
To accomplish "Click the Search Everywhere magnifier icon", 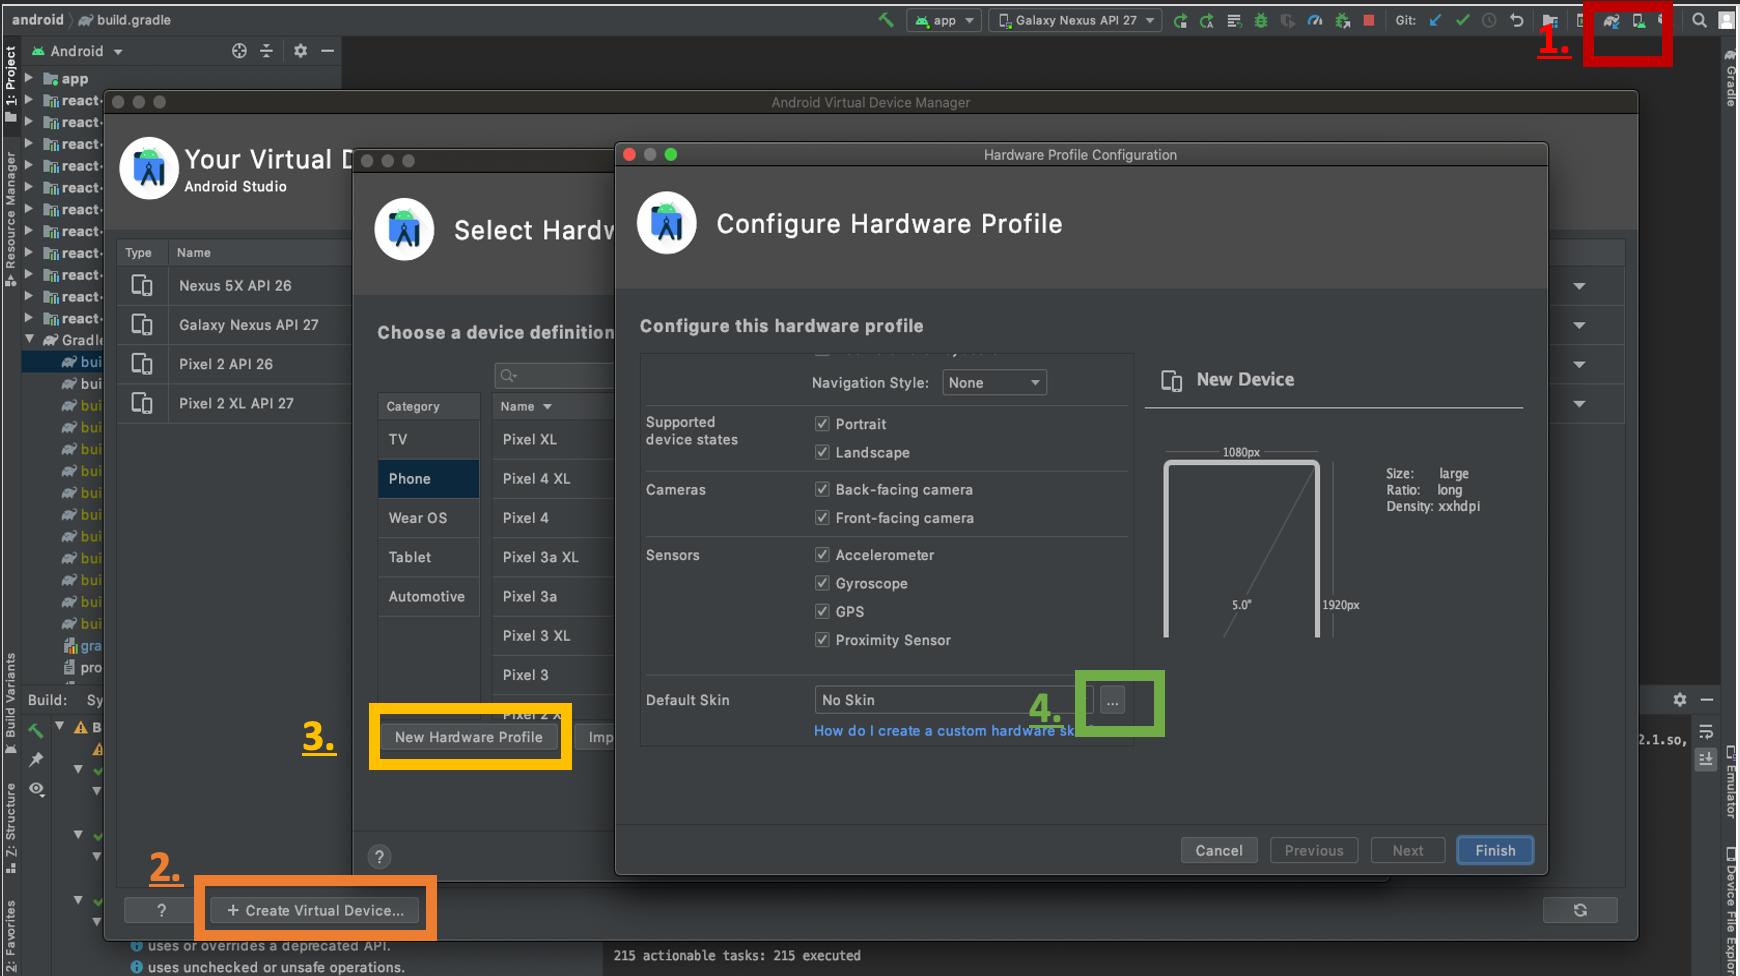I will tap(1699, 20).
